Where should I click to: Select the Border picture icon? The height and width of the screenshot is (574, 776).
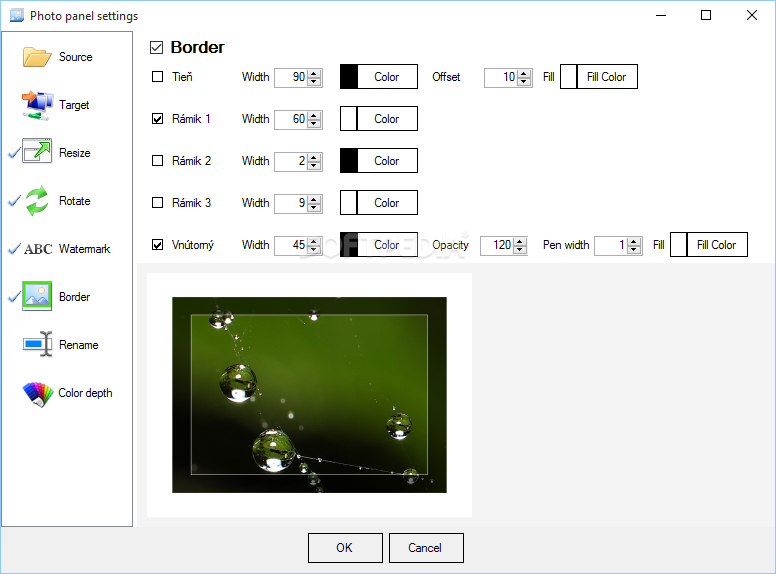tap(37, 296)
